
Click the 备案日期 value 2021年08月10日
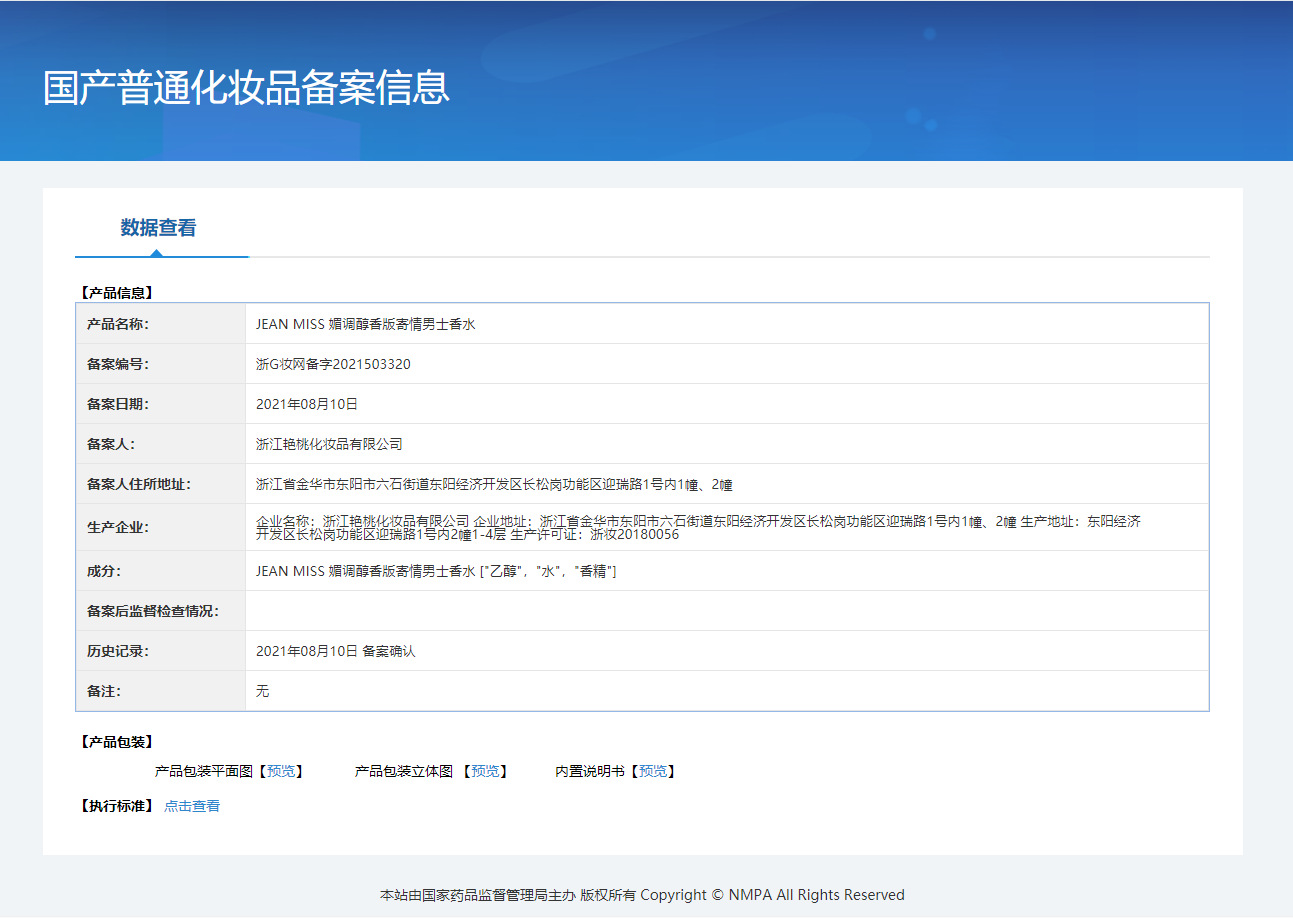pyautogui.click(x=312, y=404)
